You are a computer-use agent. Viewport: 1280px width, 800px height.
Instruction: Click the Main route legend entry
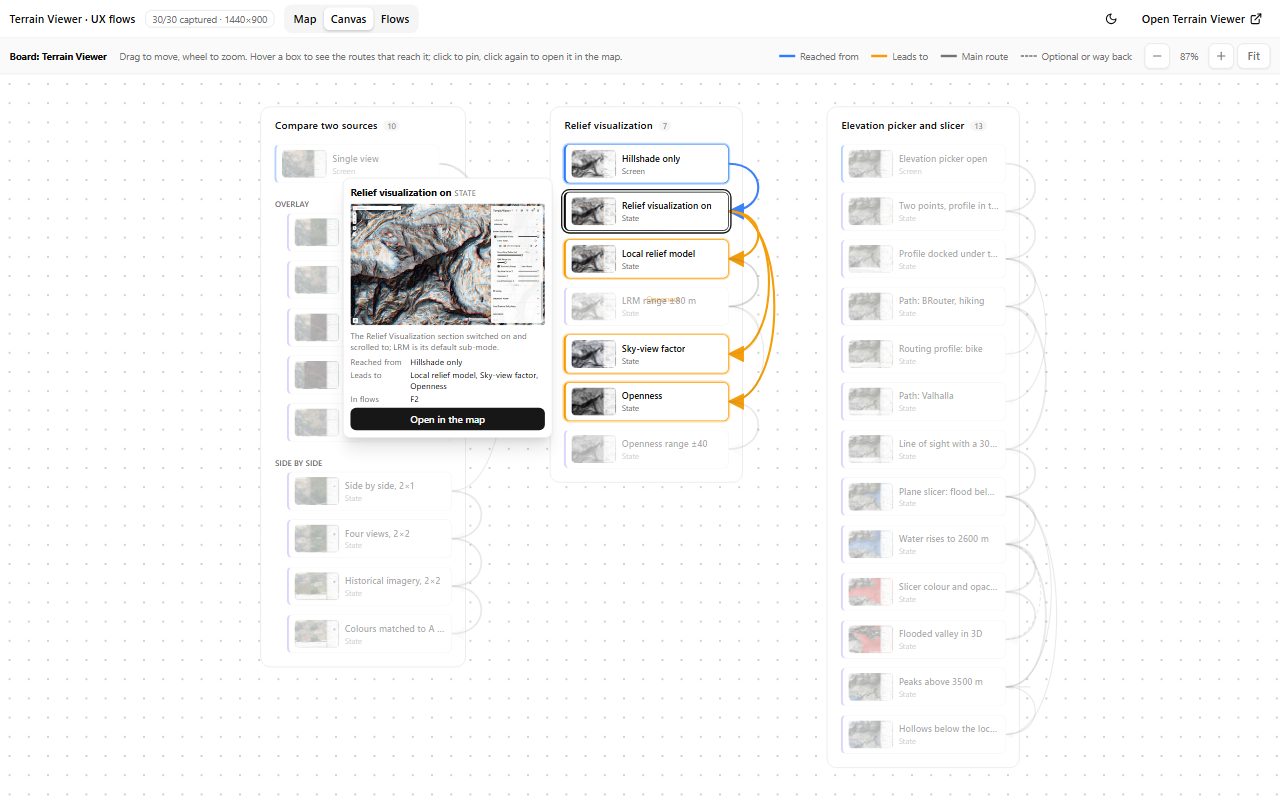coord(975,57)
